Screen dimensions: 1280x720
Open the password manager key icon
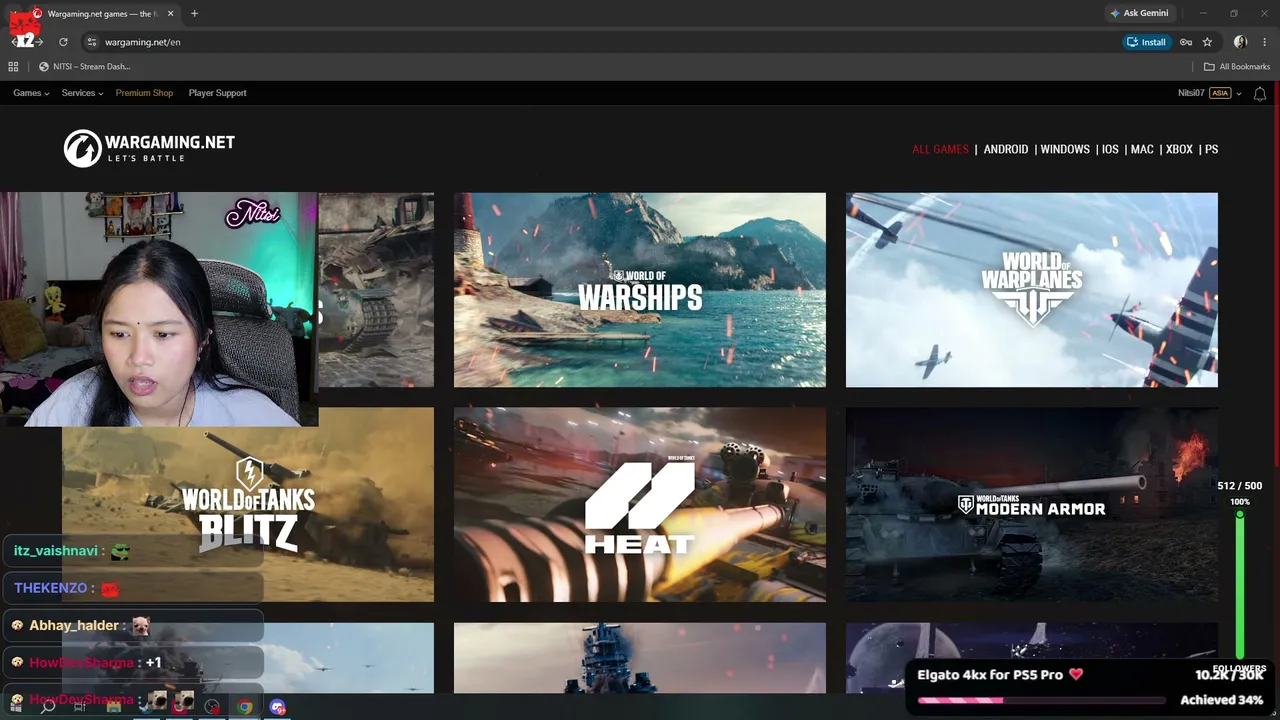(x=1186, y=42)
